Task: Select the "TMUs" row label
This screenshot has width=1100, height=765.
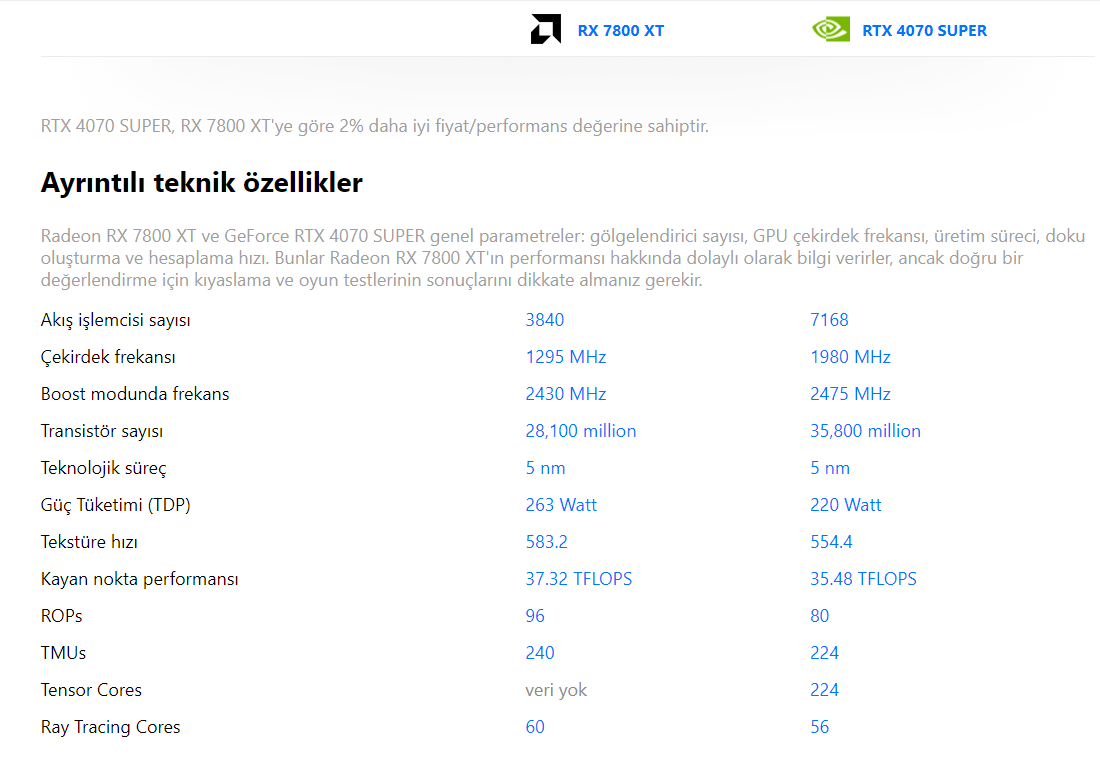Action: click(64, 653)
